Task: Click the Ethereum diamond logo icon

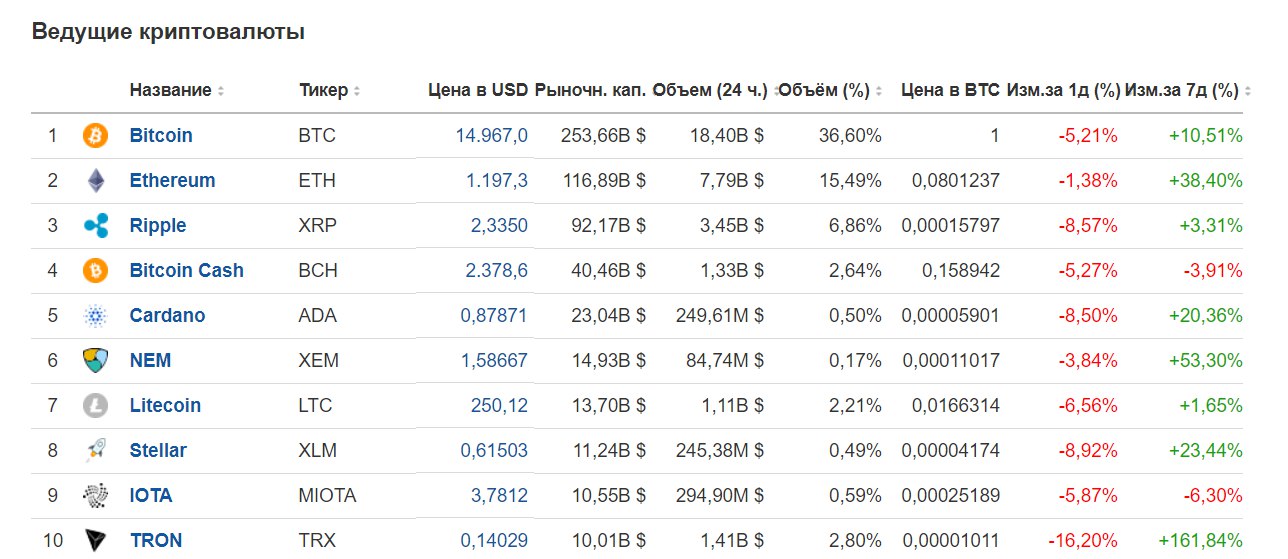Action: tap(95, 180)
